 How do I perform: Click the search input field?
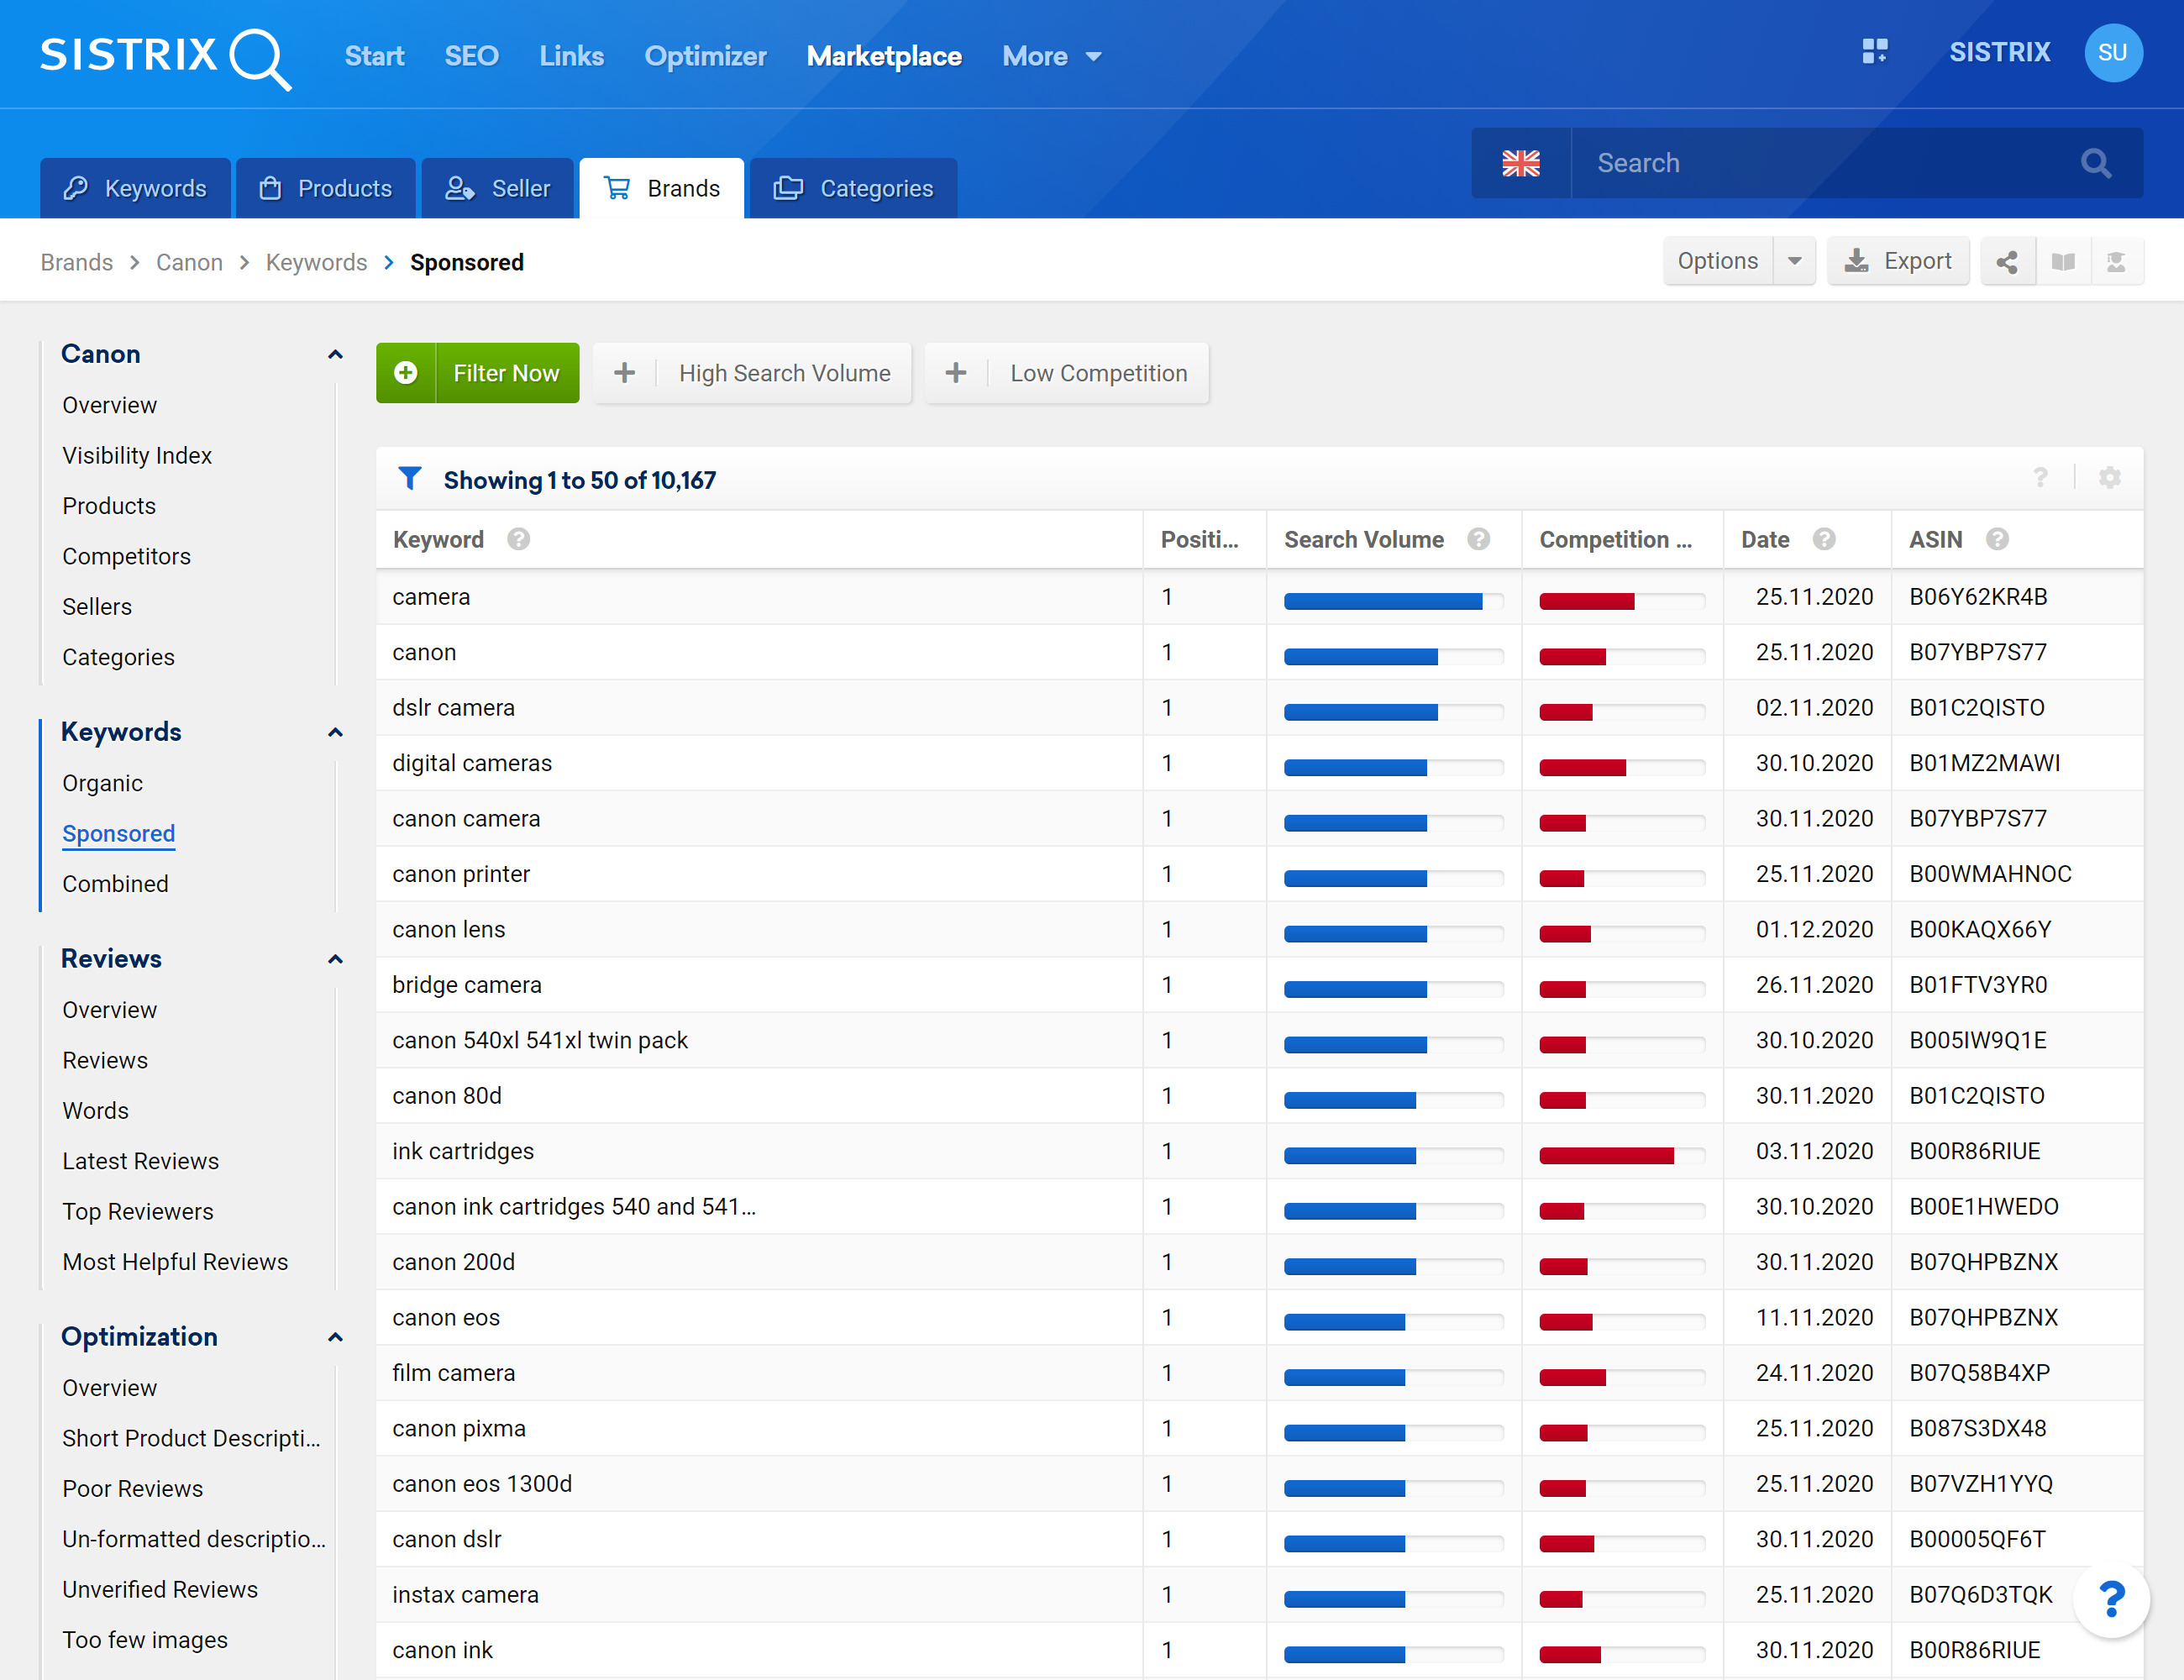pos(1824,162)
